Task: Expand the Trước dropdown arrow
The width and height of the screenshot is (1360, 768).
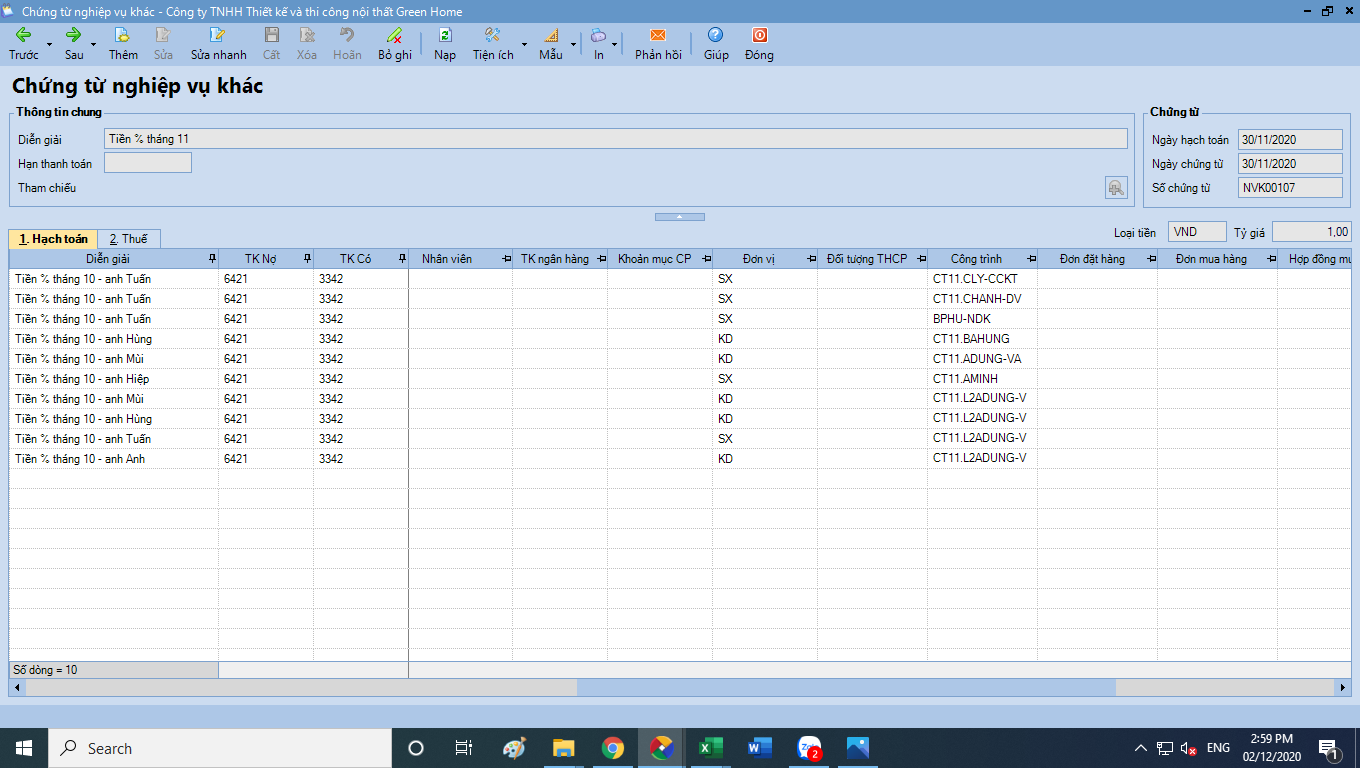Action: coord(49,44)
